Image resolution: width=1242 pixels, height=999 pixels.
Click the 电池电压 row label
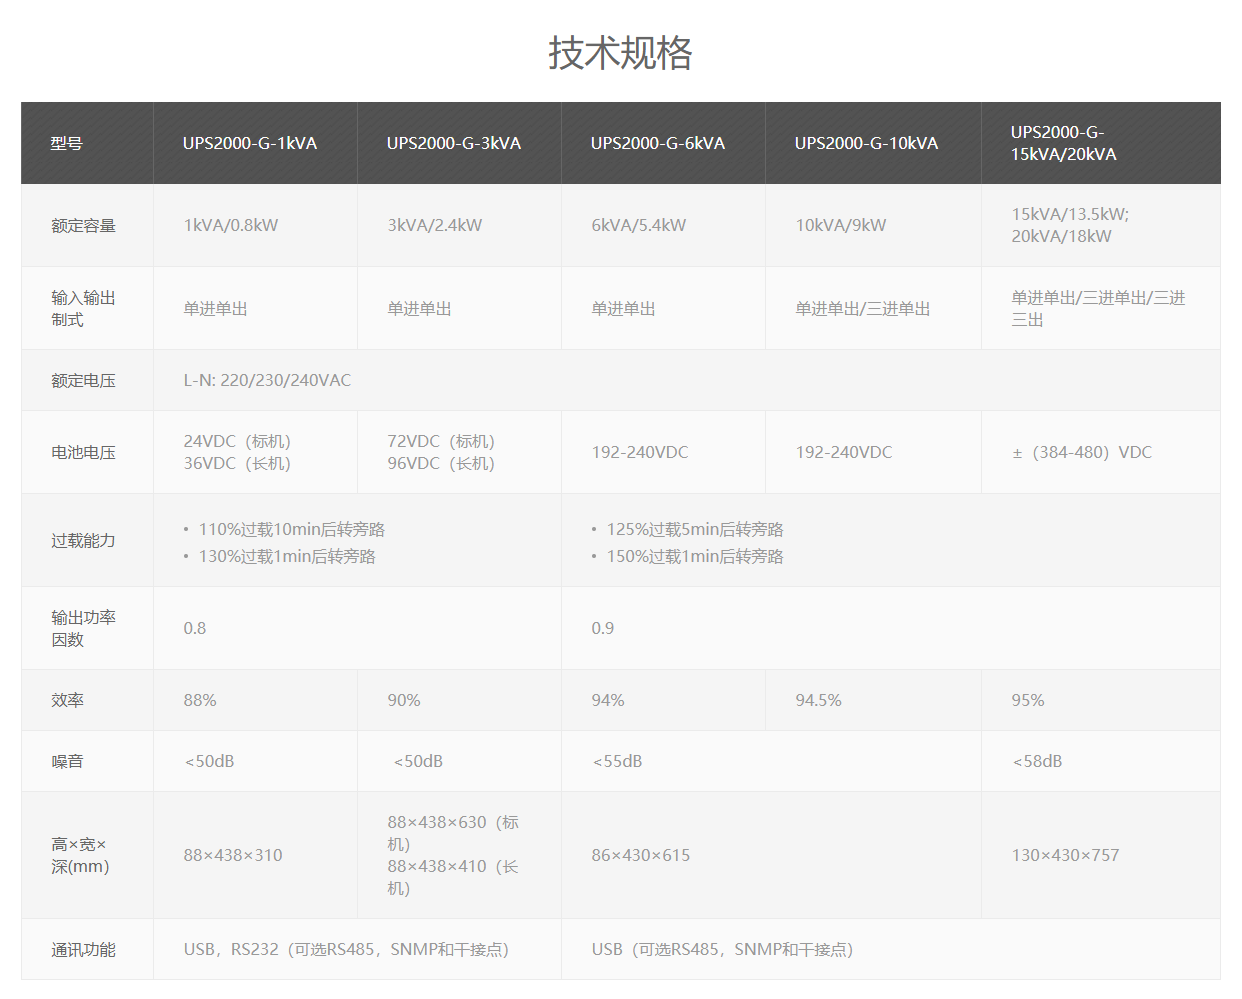pos(84,453)
